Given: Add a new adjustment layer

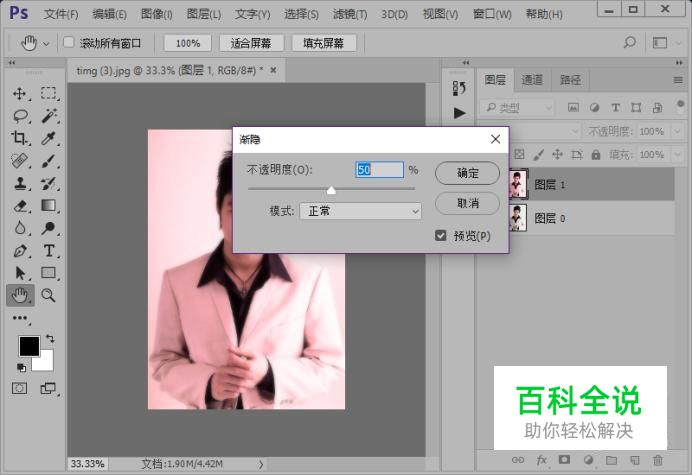Looking at the screenshot, I should 588,460.
